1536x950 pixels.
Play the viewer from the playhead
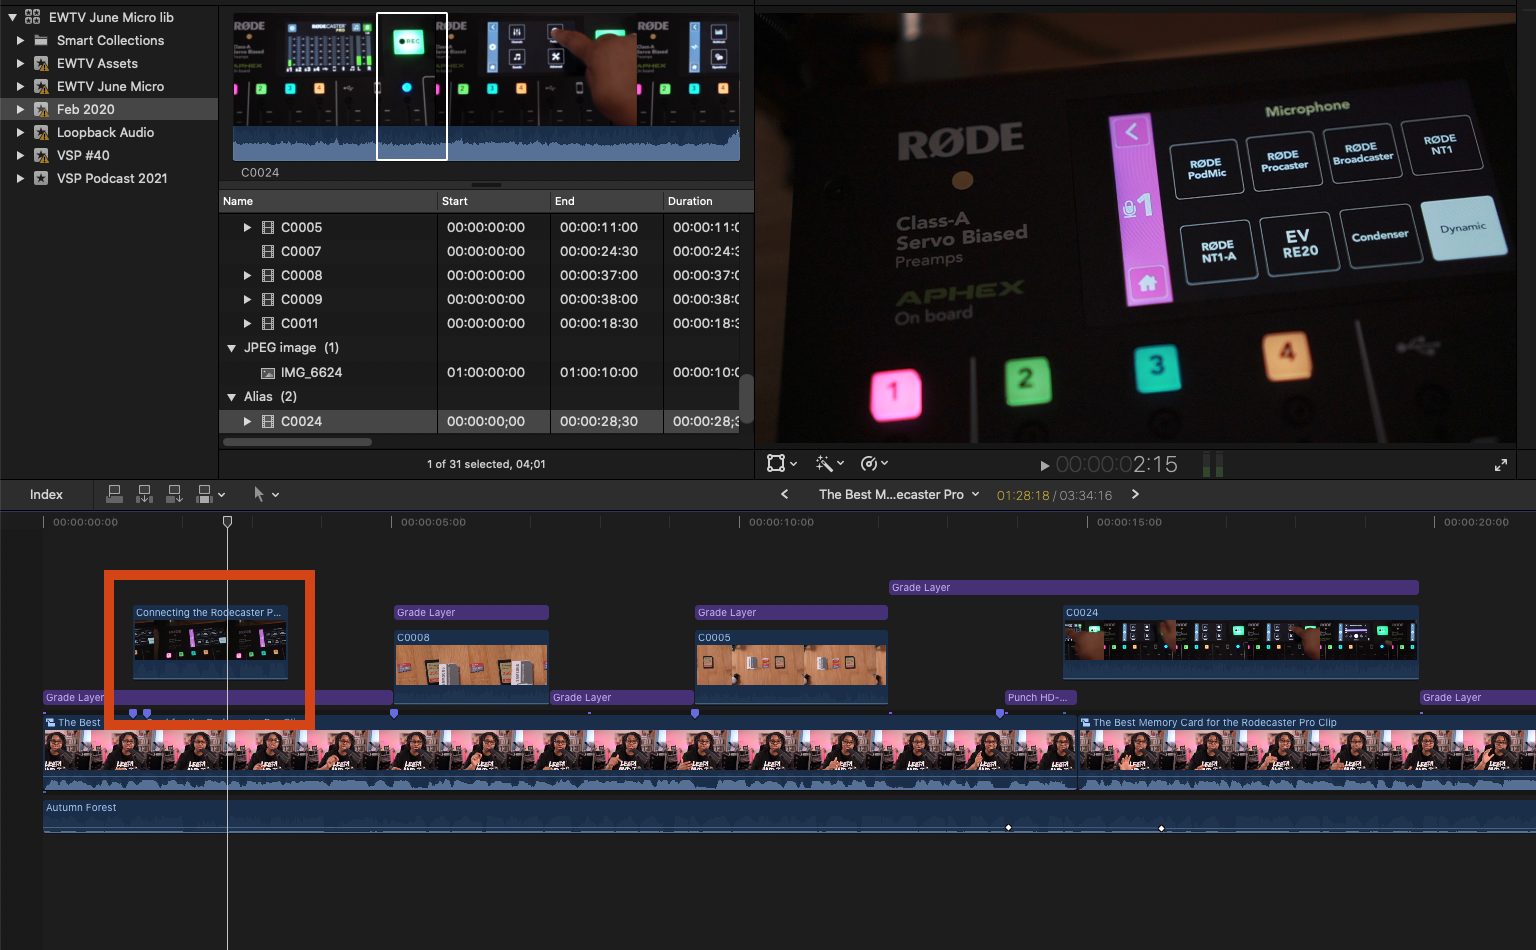click(1045, 465)
